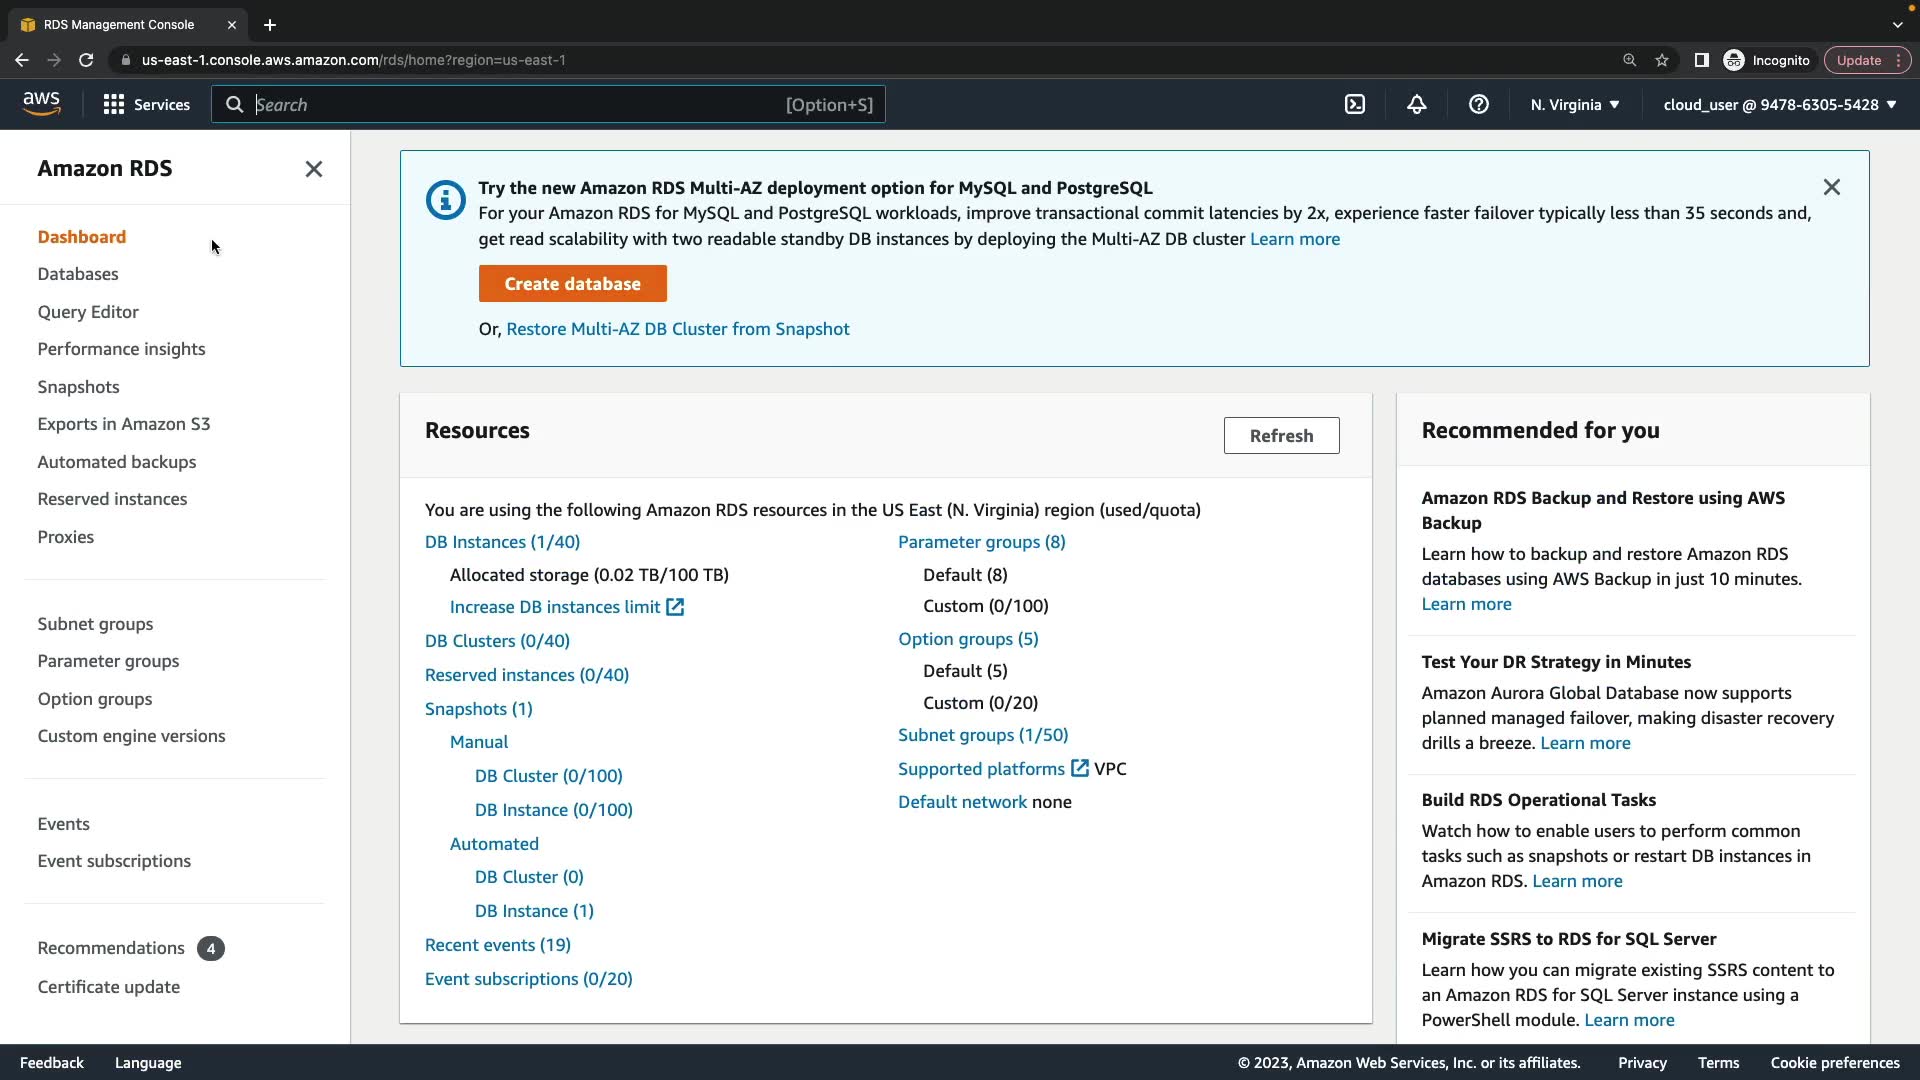Open Recommendations with badge 4
The width and height of the screenshot is (1920, 1080).
(111, 948)
